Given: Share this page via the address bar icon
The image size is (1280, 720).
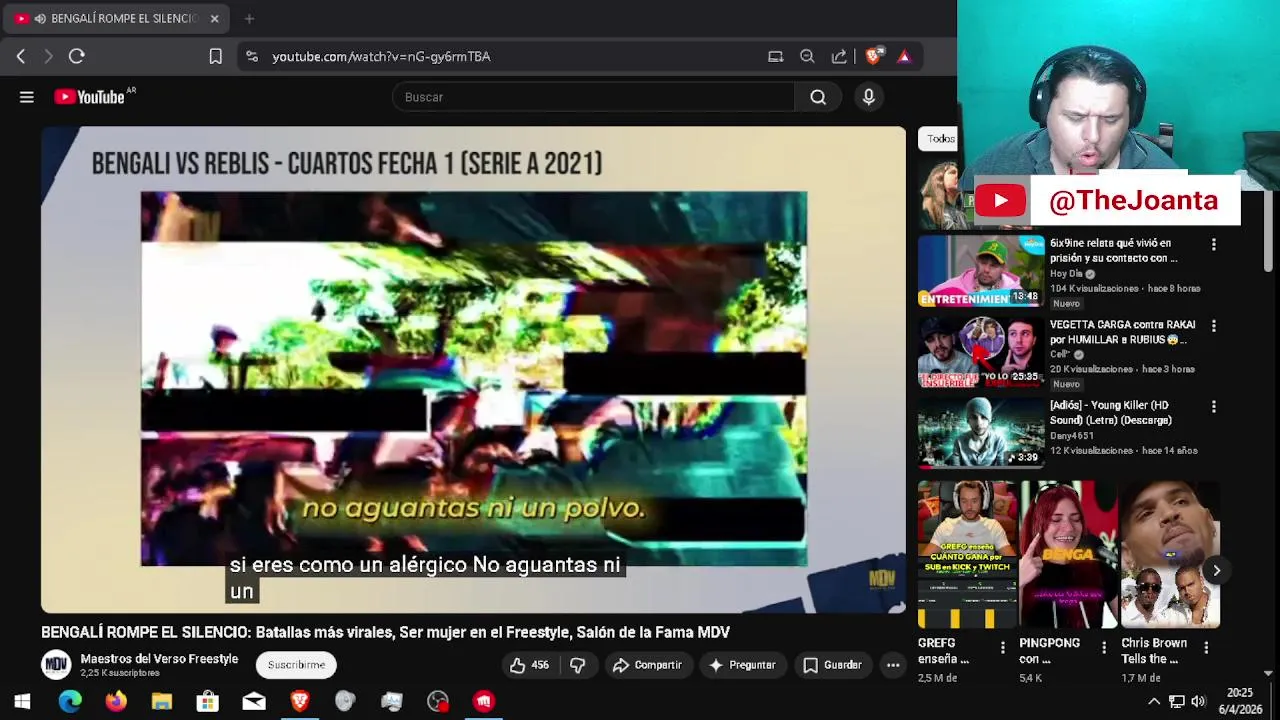Looking at the screenshot, I should pos(839,57).
